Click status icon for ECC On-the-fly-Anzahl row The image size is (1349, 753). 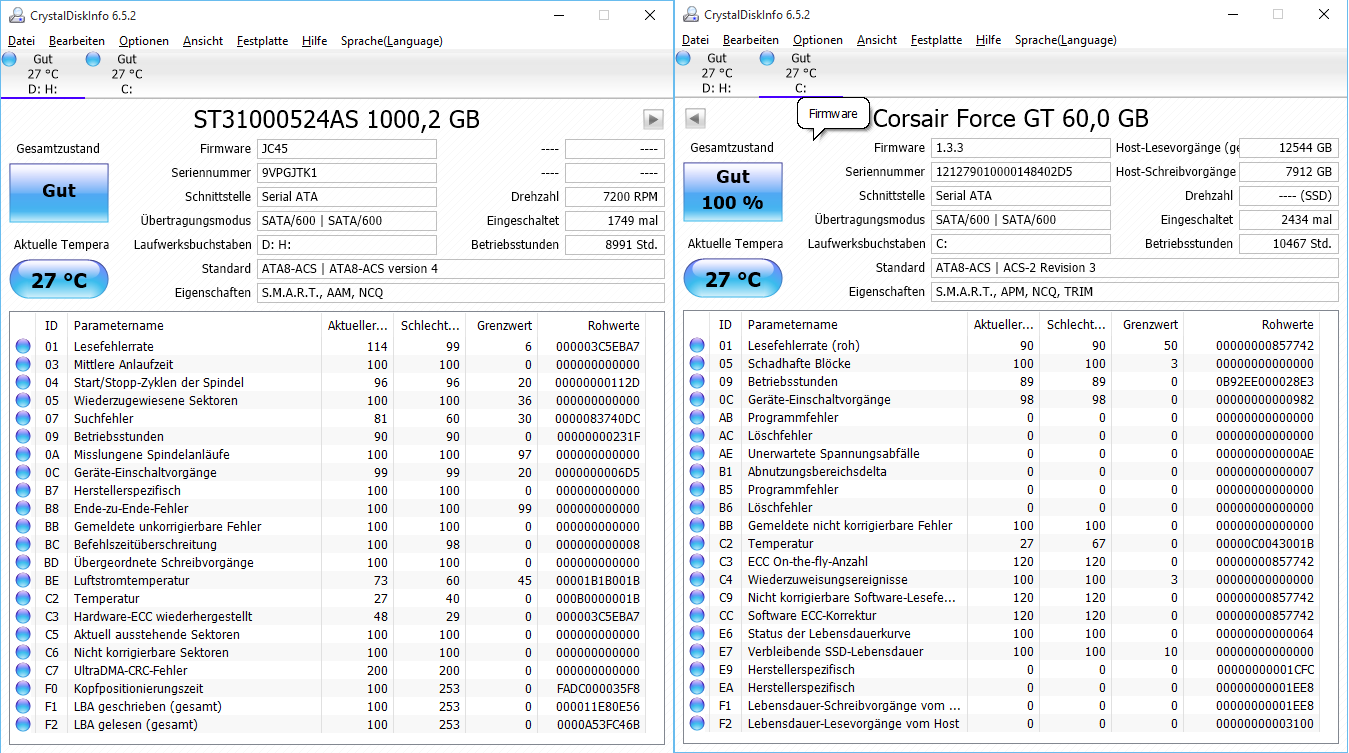697,562
